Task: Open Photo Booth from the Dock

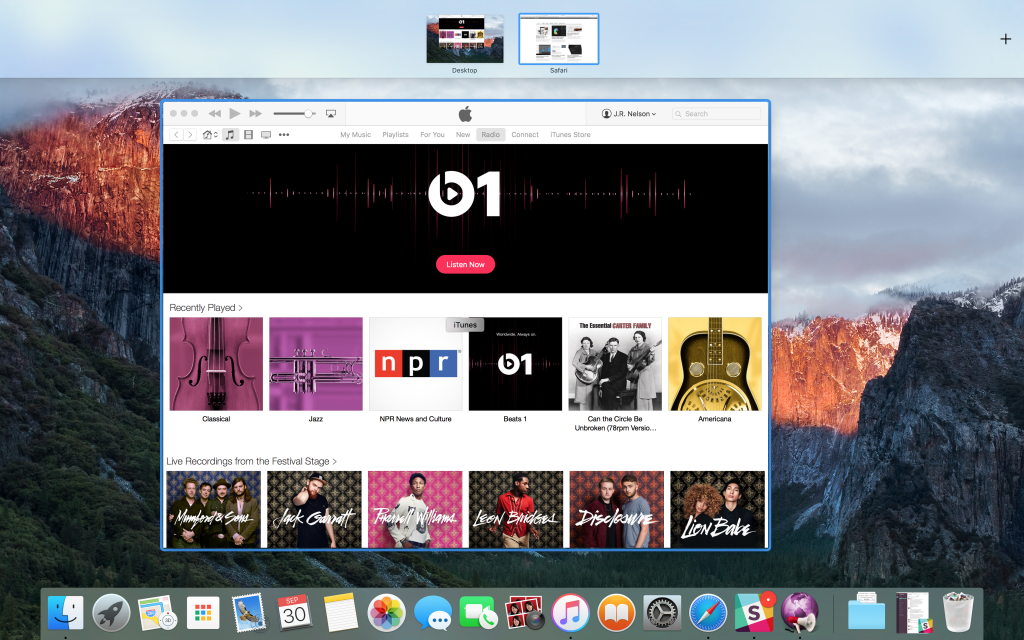Action: [524, 613]
